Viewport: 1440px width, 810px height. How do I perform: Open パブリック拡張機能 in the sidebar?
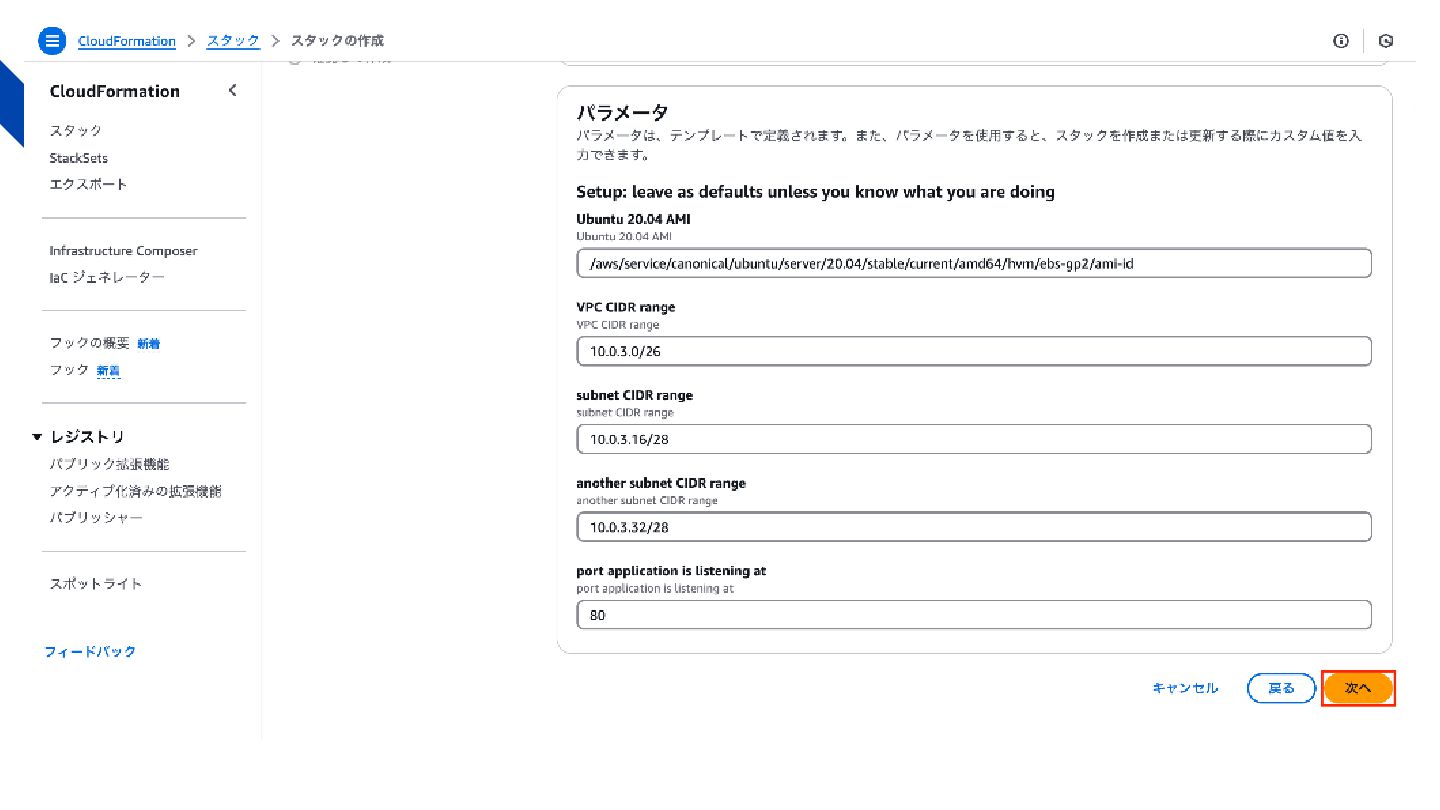click(109, 464)
